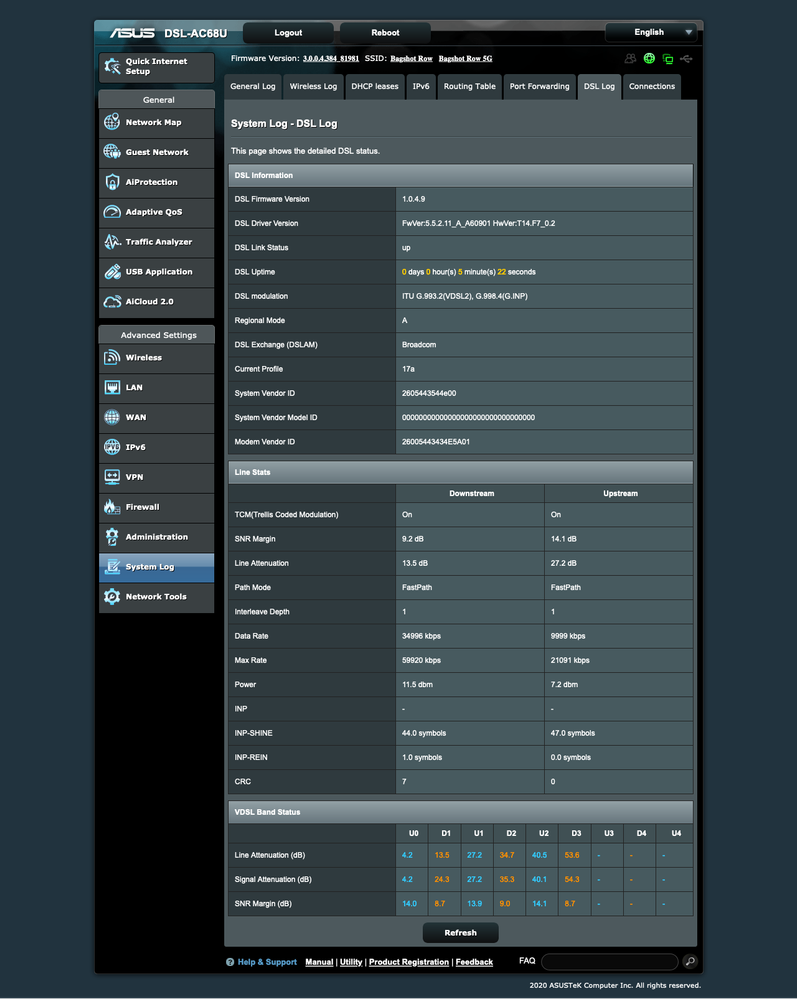The width and height of the screenshot is (797, 999).
Task: Click the downstream Data Rate 34996 kbps
Action: pos(421,636)
